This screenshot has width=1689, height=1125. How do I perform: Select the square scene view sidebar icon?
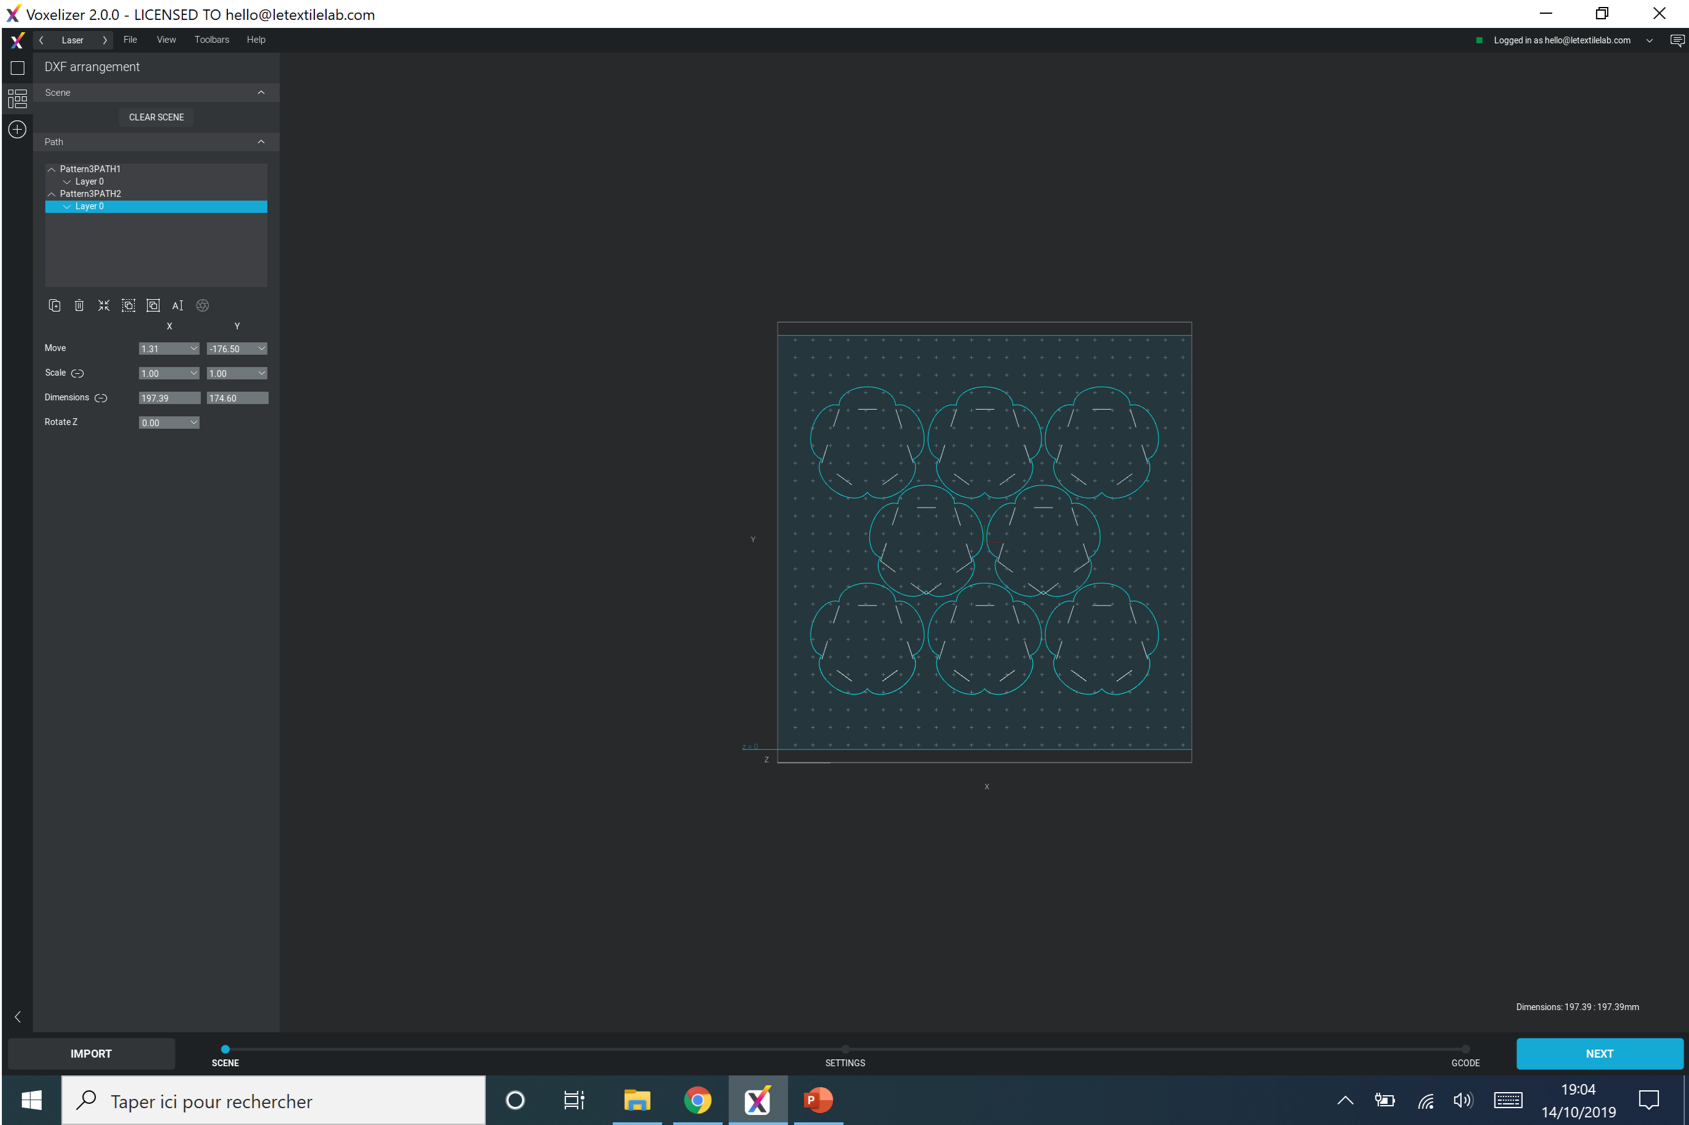pos(17,68)
